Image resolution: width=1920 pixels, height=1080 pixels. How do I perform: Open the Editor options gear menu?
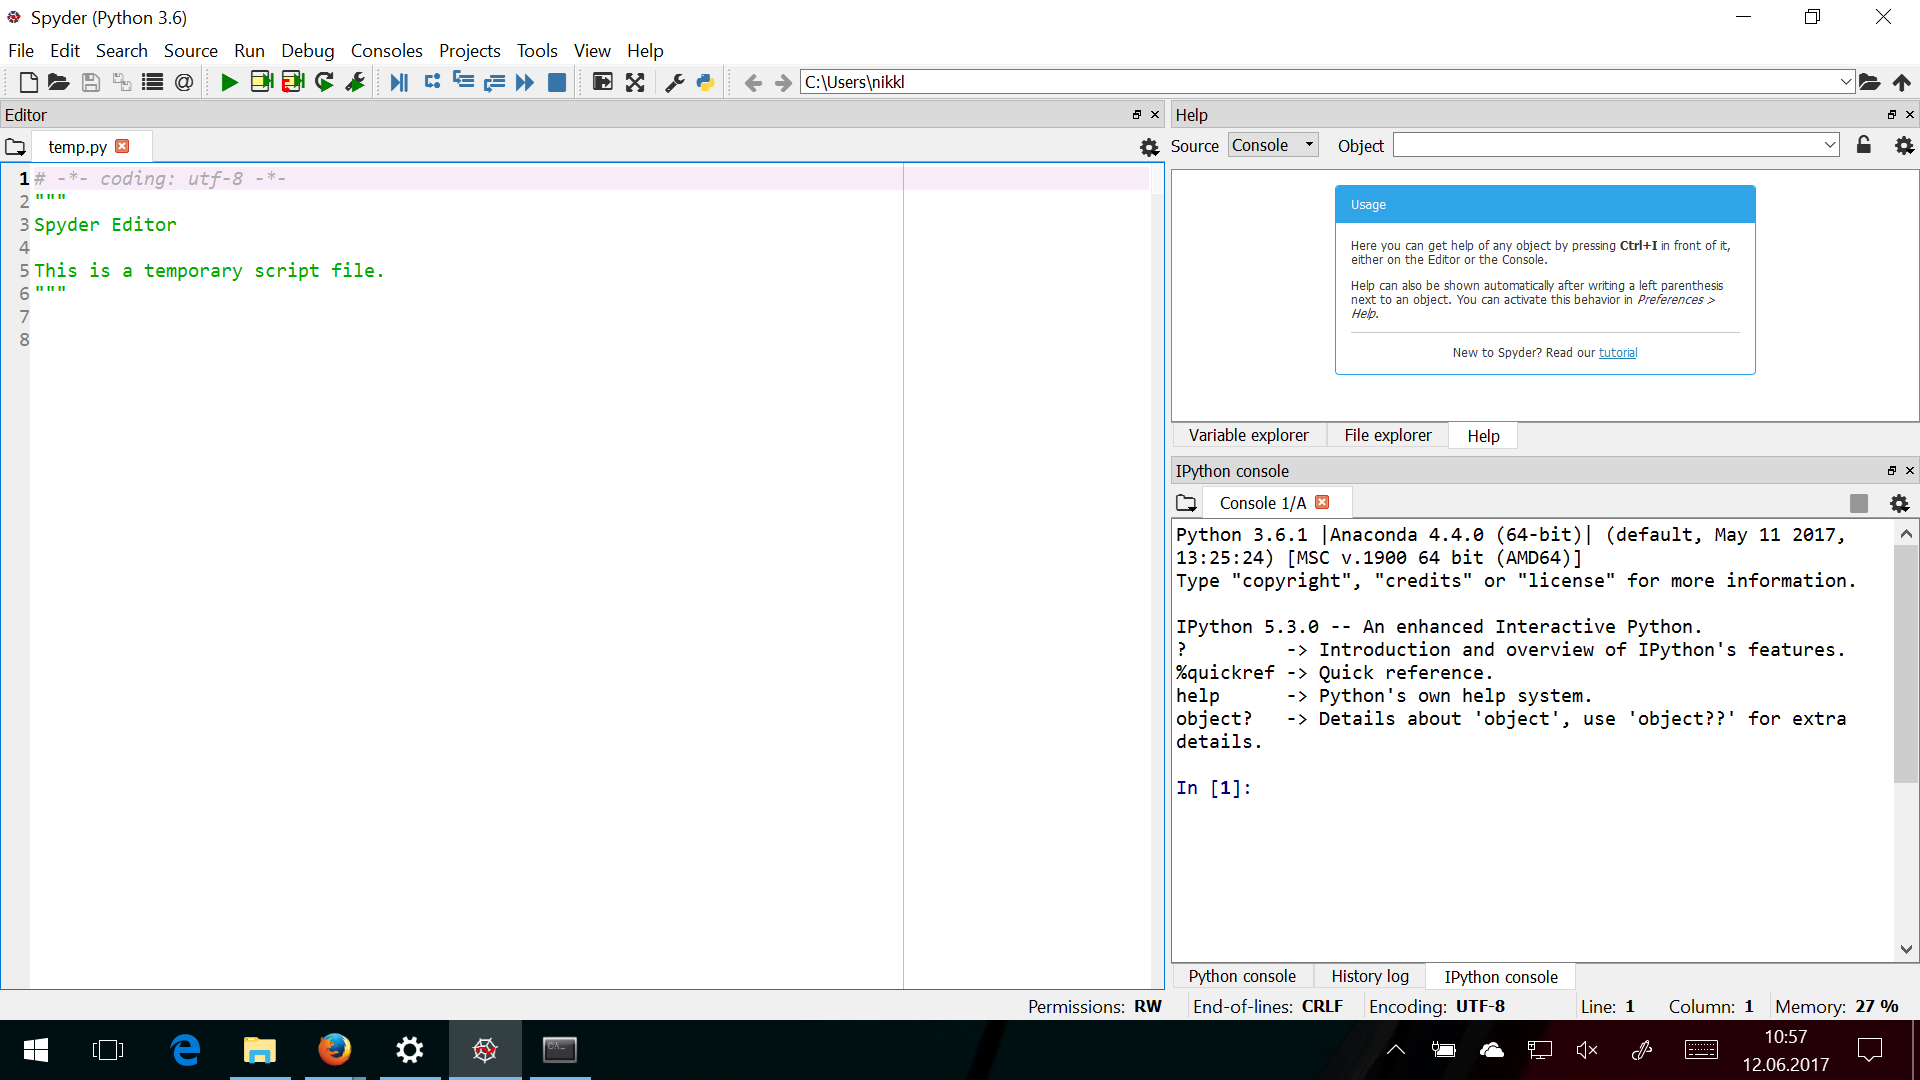click(x=1150, y=147)
